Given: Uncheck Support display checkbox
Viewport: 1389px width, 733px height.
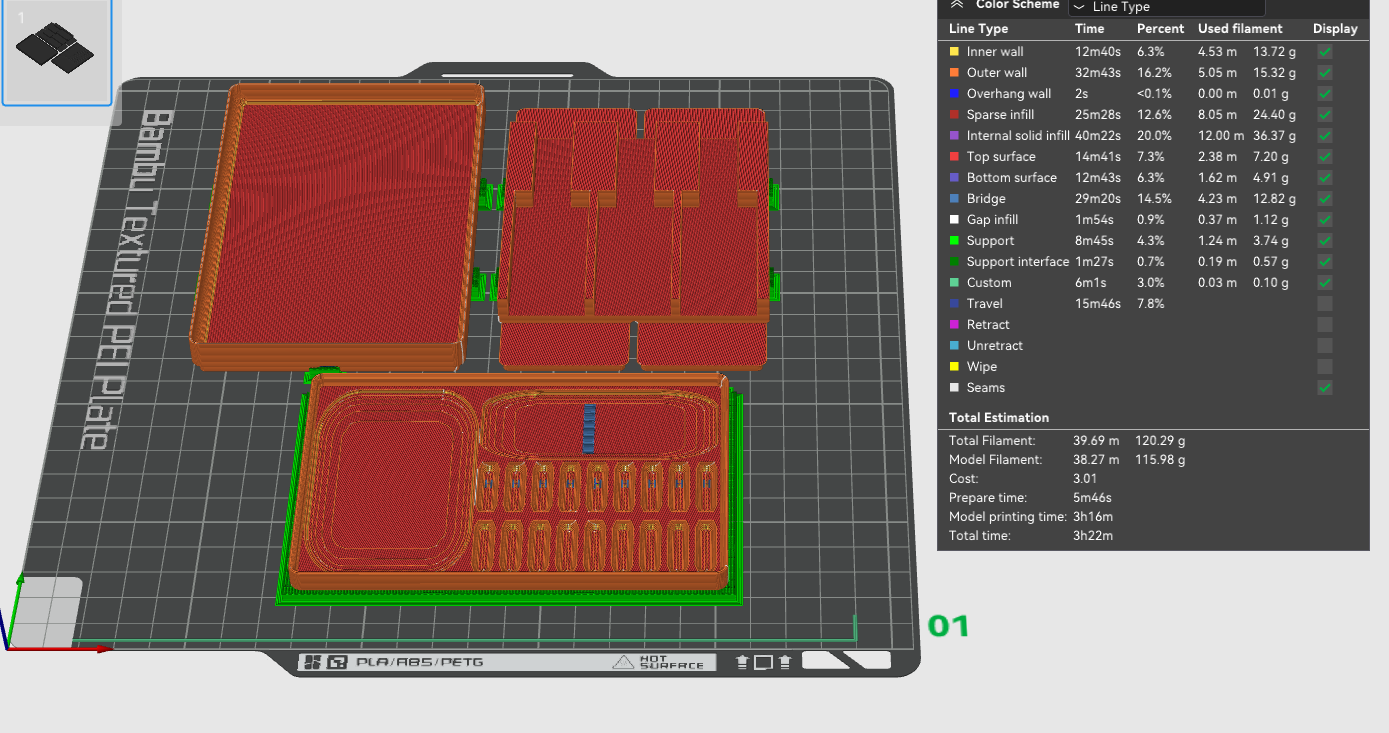Looking at the screenshot, I should pyautogui.click(x=1324, y=240).
